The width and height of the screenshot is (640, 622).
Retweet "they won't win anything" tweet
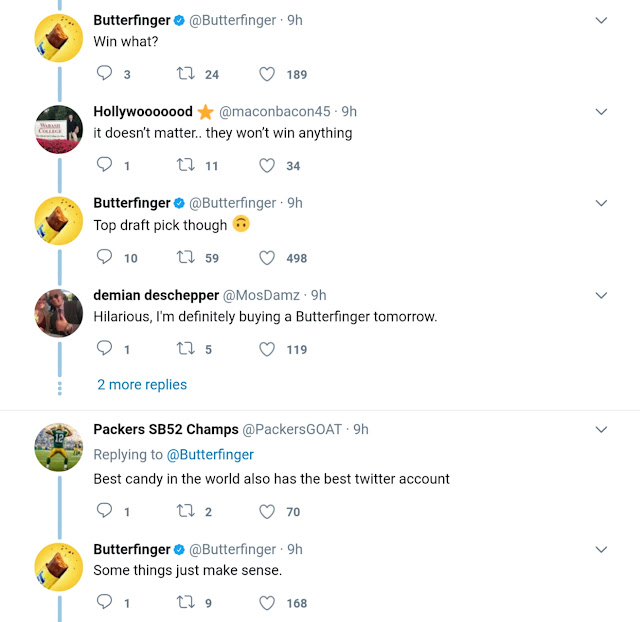(185, 166)
